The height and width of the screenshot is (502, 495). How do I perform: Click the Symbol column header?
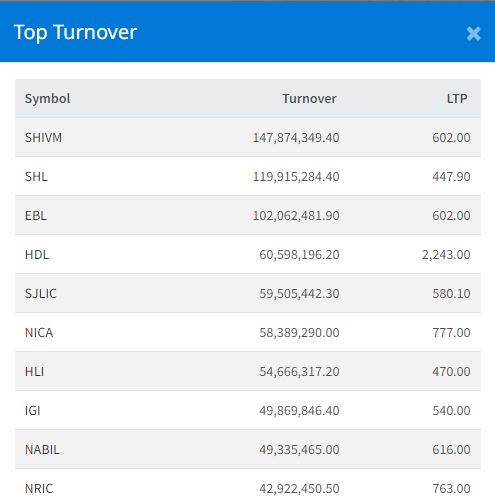47,99
